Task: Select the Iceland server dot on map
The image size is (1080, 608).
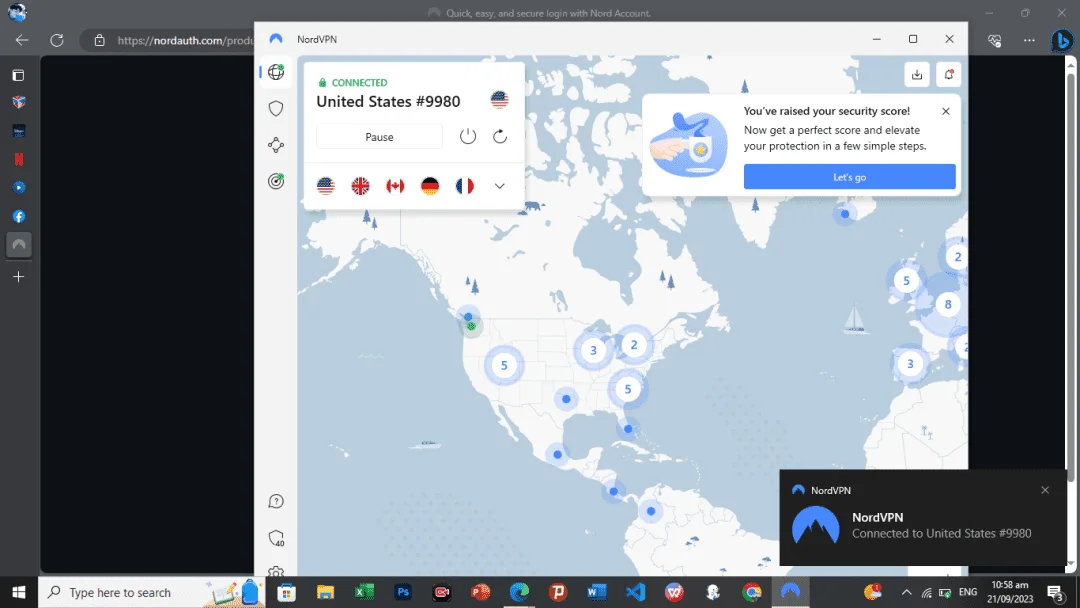Action: (x=845, y=214)
